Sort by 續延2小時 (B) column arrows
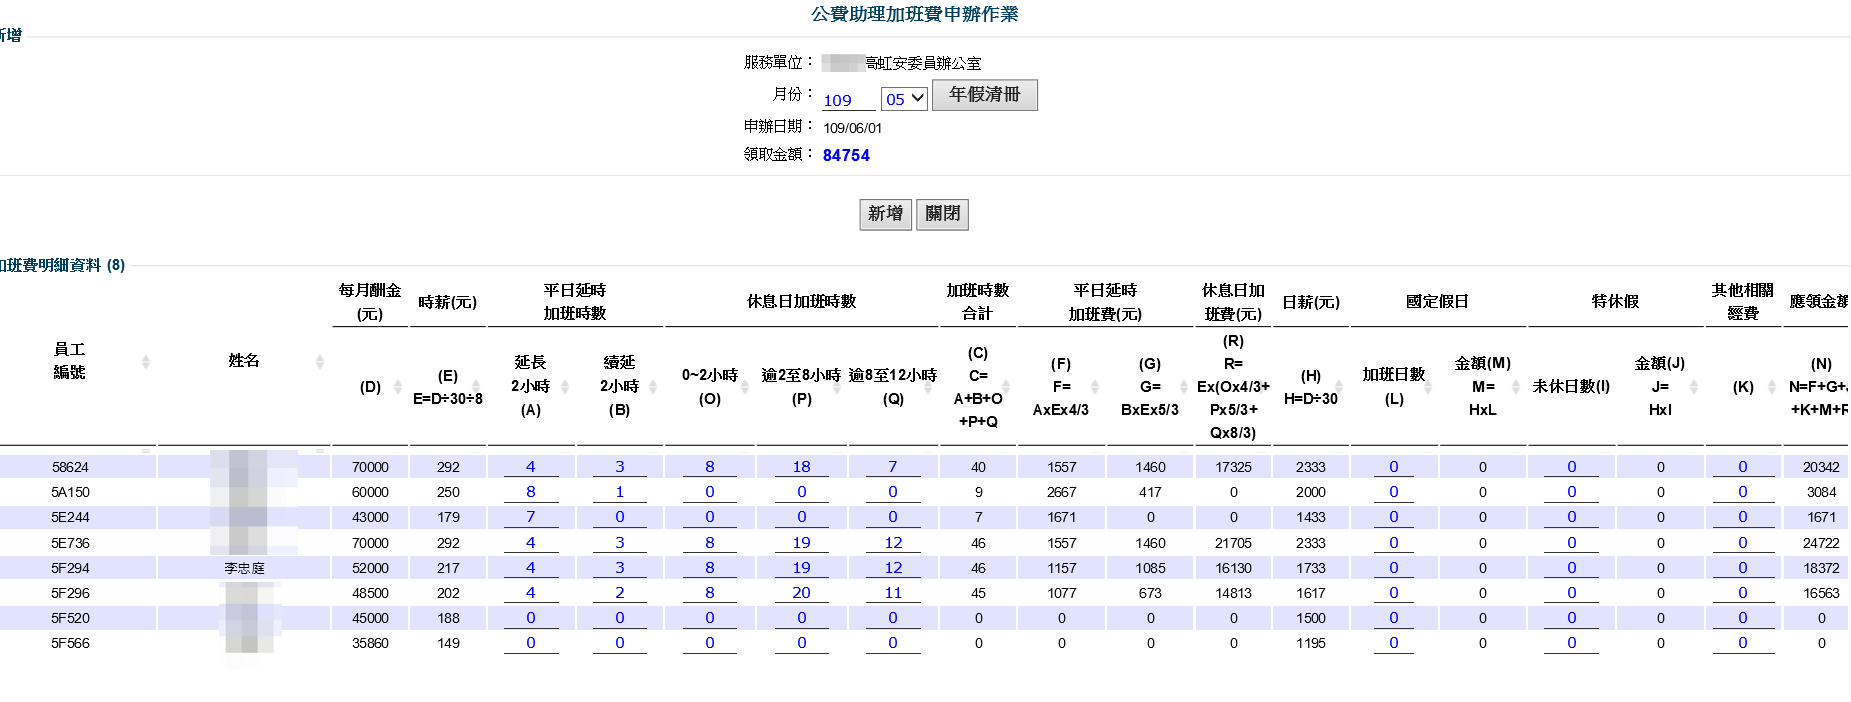 (x=652, y=387)
